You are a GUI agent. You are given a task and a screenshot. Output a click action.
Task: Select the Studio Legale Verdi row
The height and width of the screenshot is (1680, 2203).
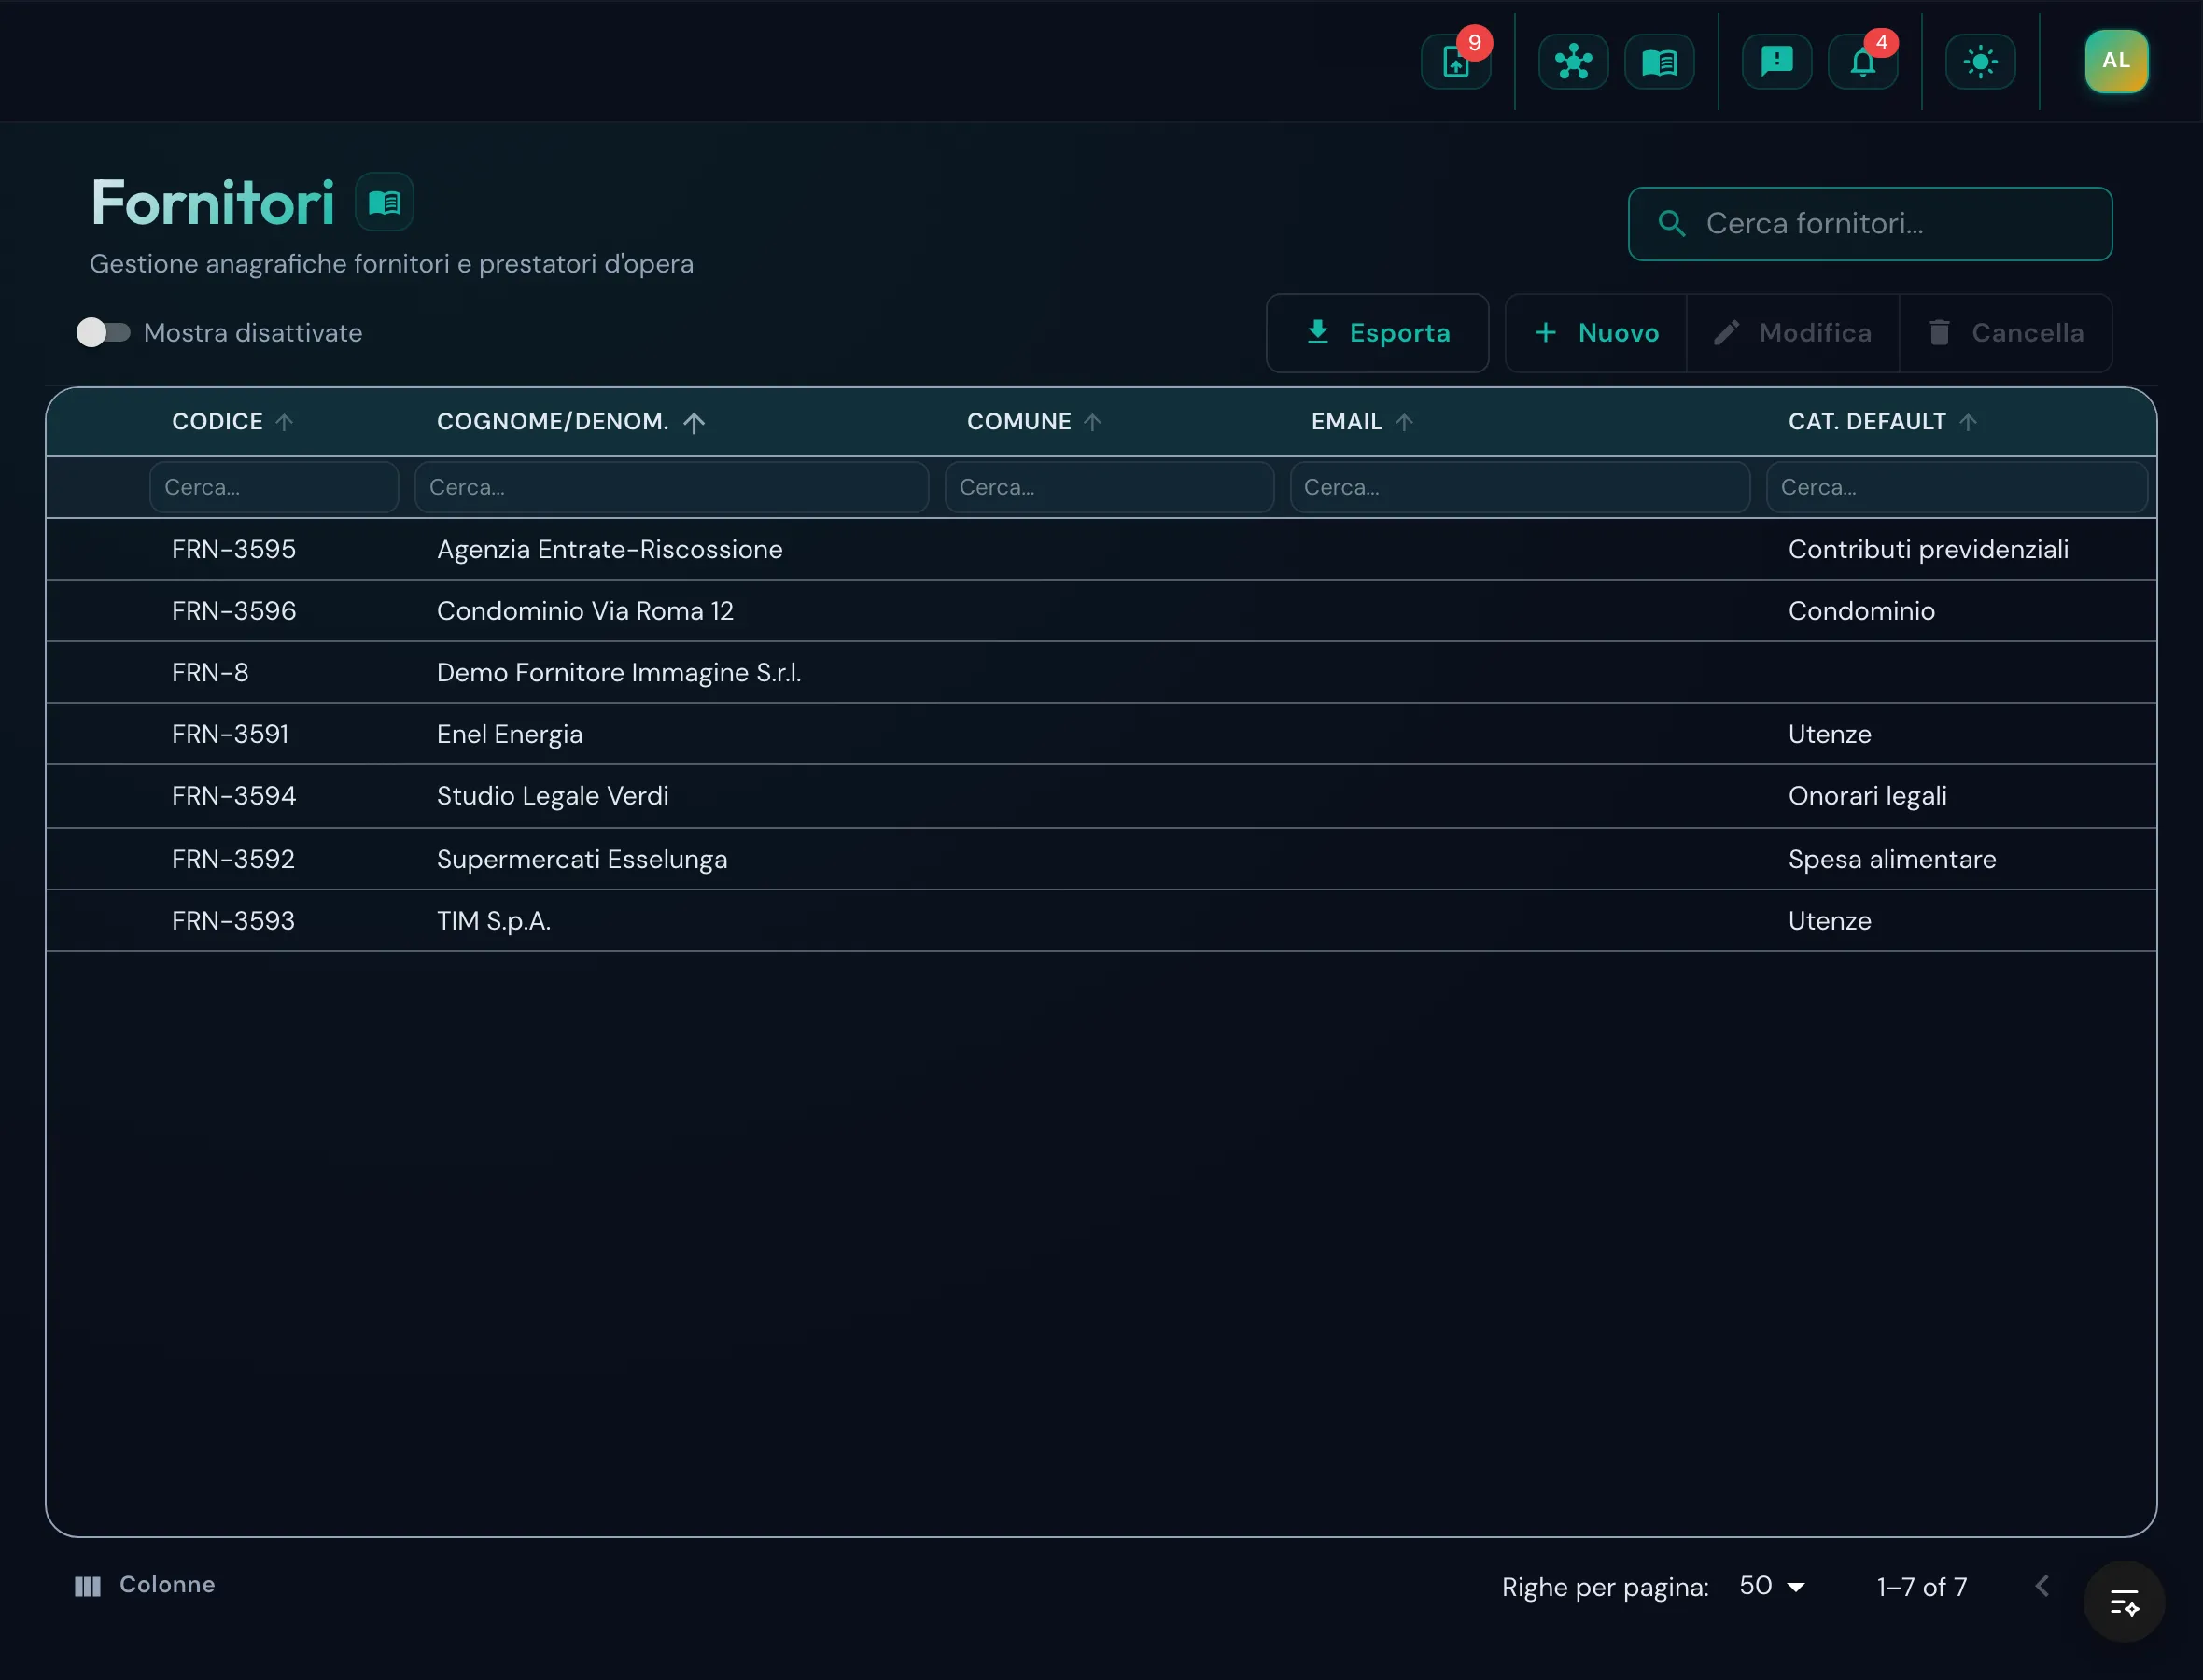[1101, 797]
